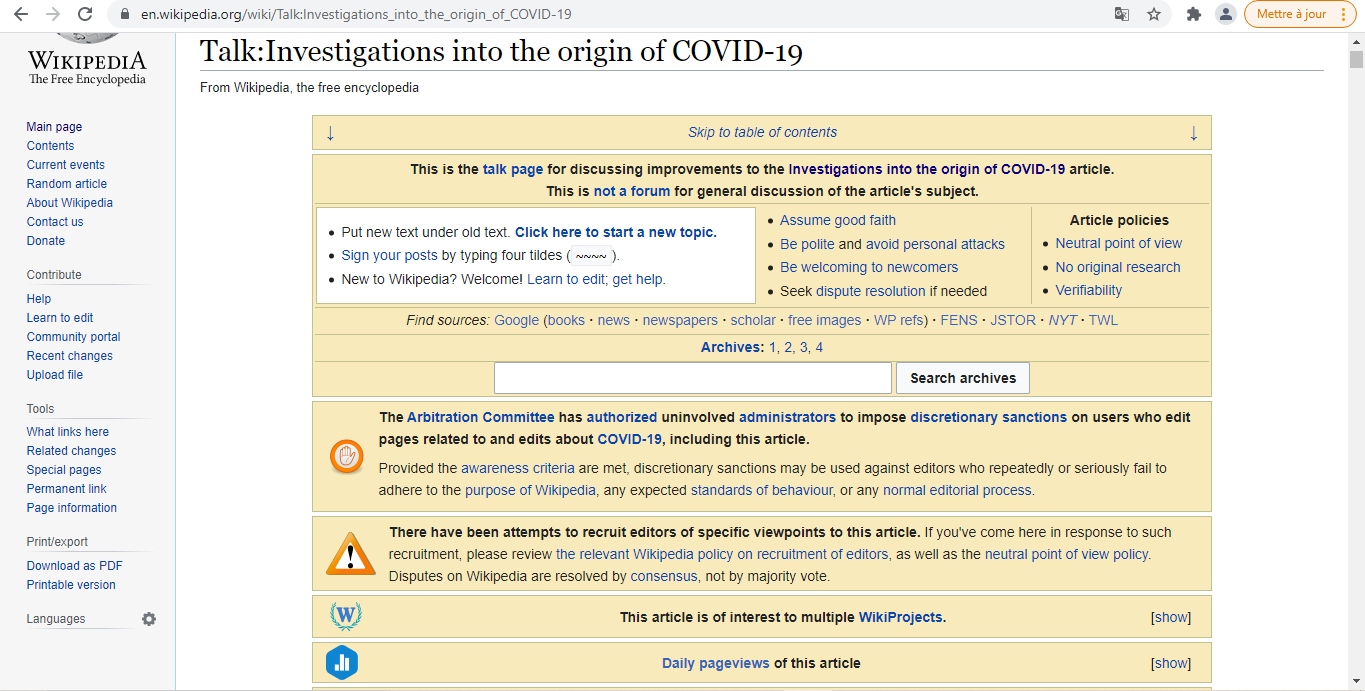Bookmark this page with the star icon

tap(1154, 15)
